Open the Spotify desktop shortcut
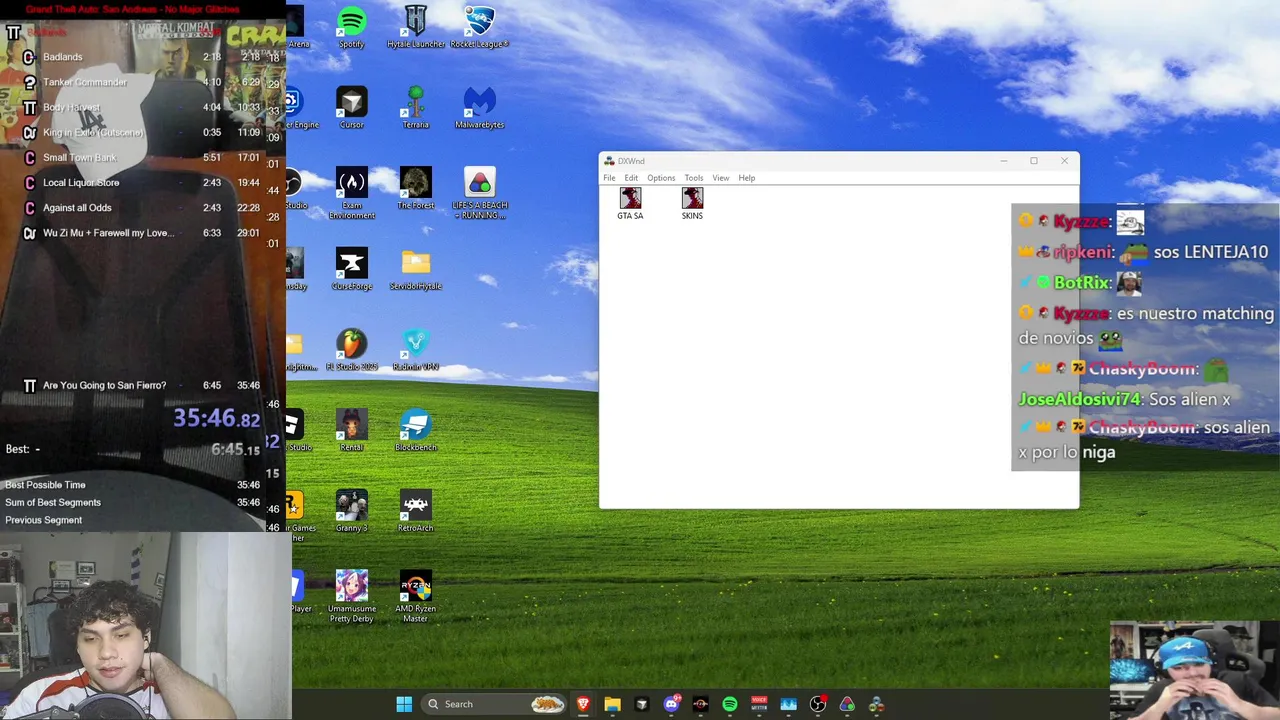 pos(351,27)
